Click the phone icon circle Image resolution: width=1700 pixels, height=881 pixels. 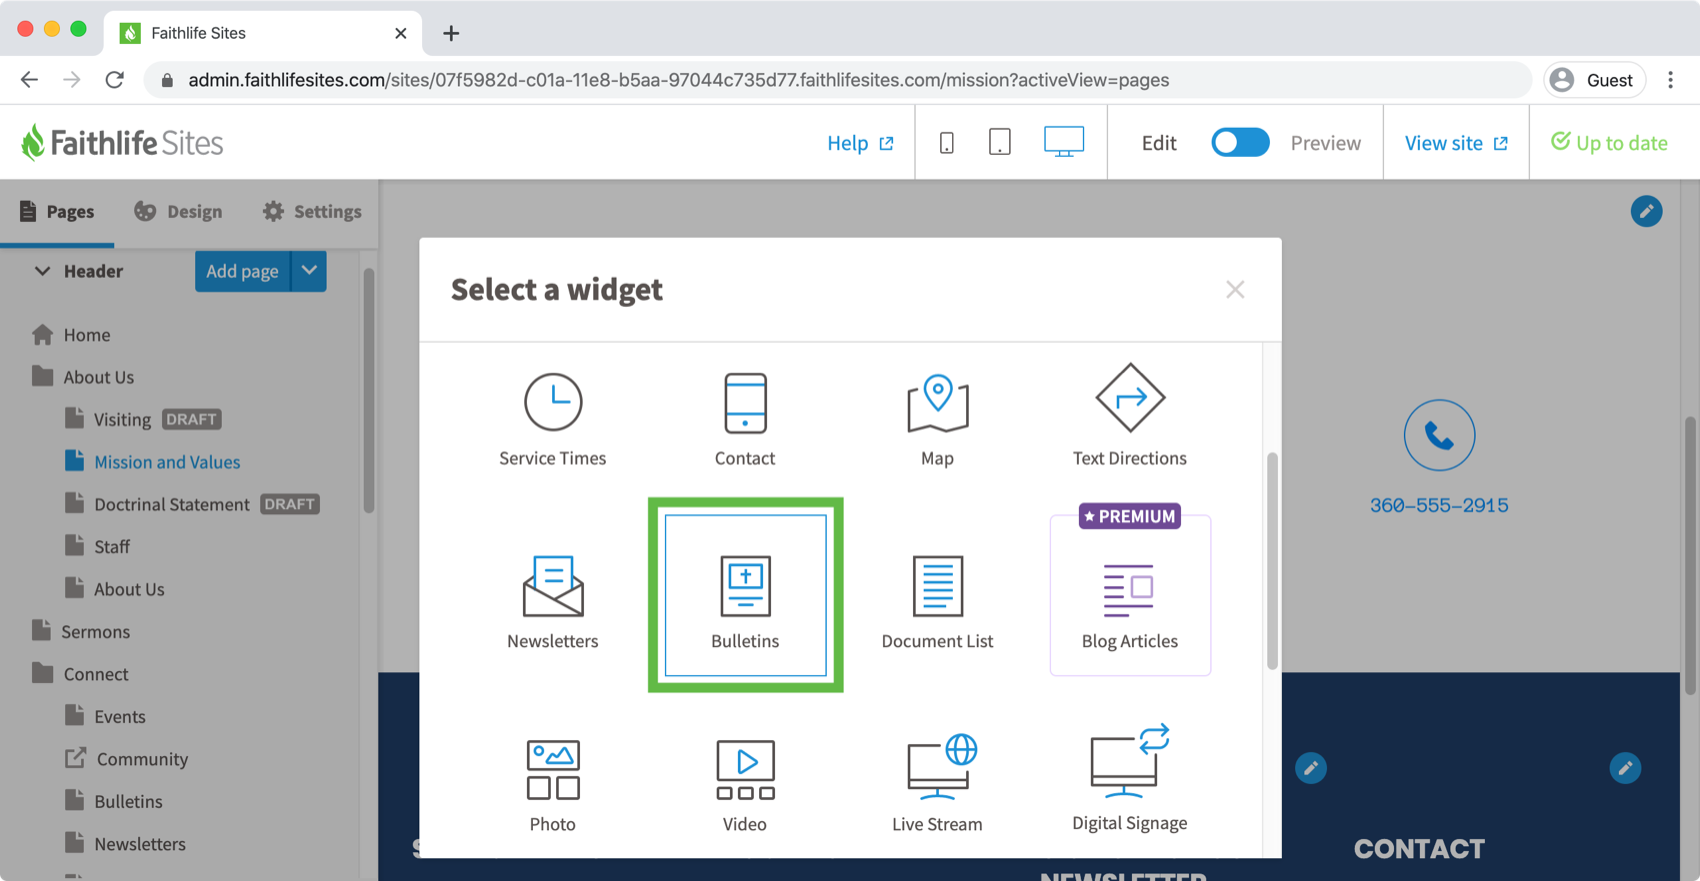click(1439, 435)
